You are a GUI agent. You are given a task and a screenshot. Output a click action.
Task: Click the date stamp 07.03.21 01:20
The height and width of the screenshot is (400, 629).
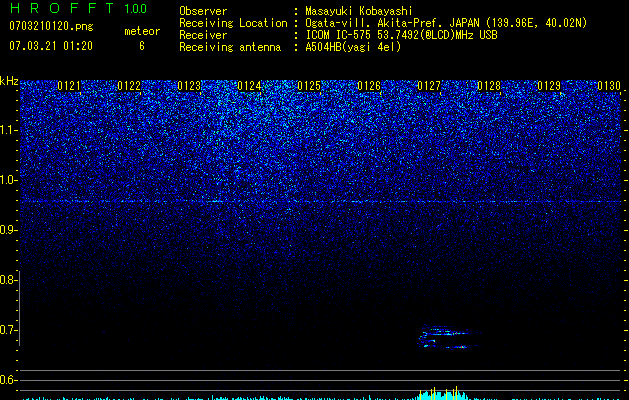coord(51,46)
